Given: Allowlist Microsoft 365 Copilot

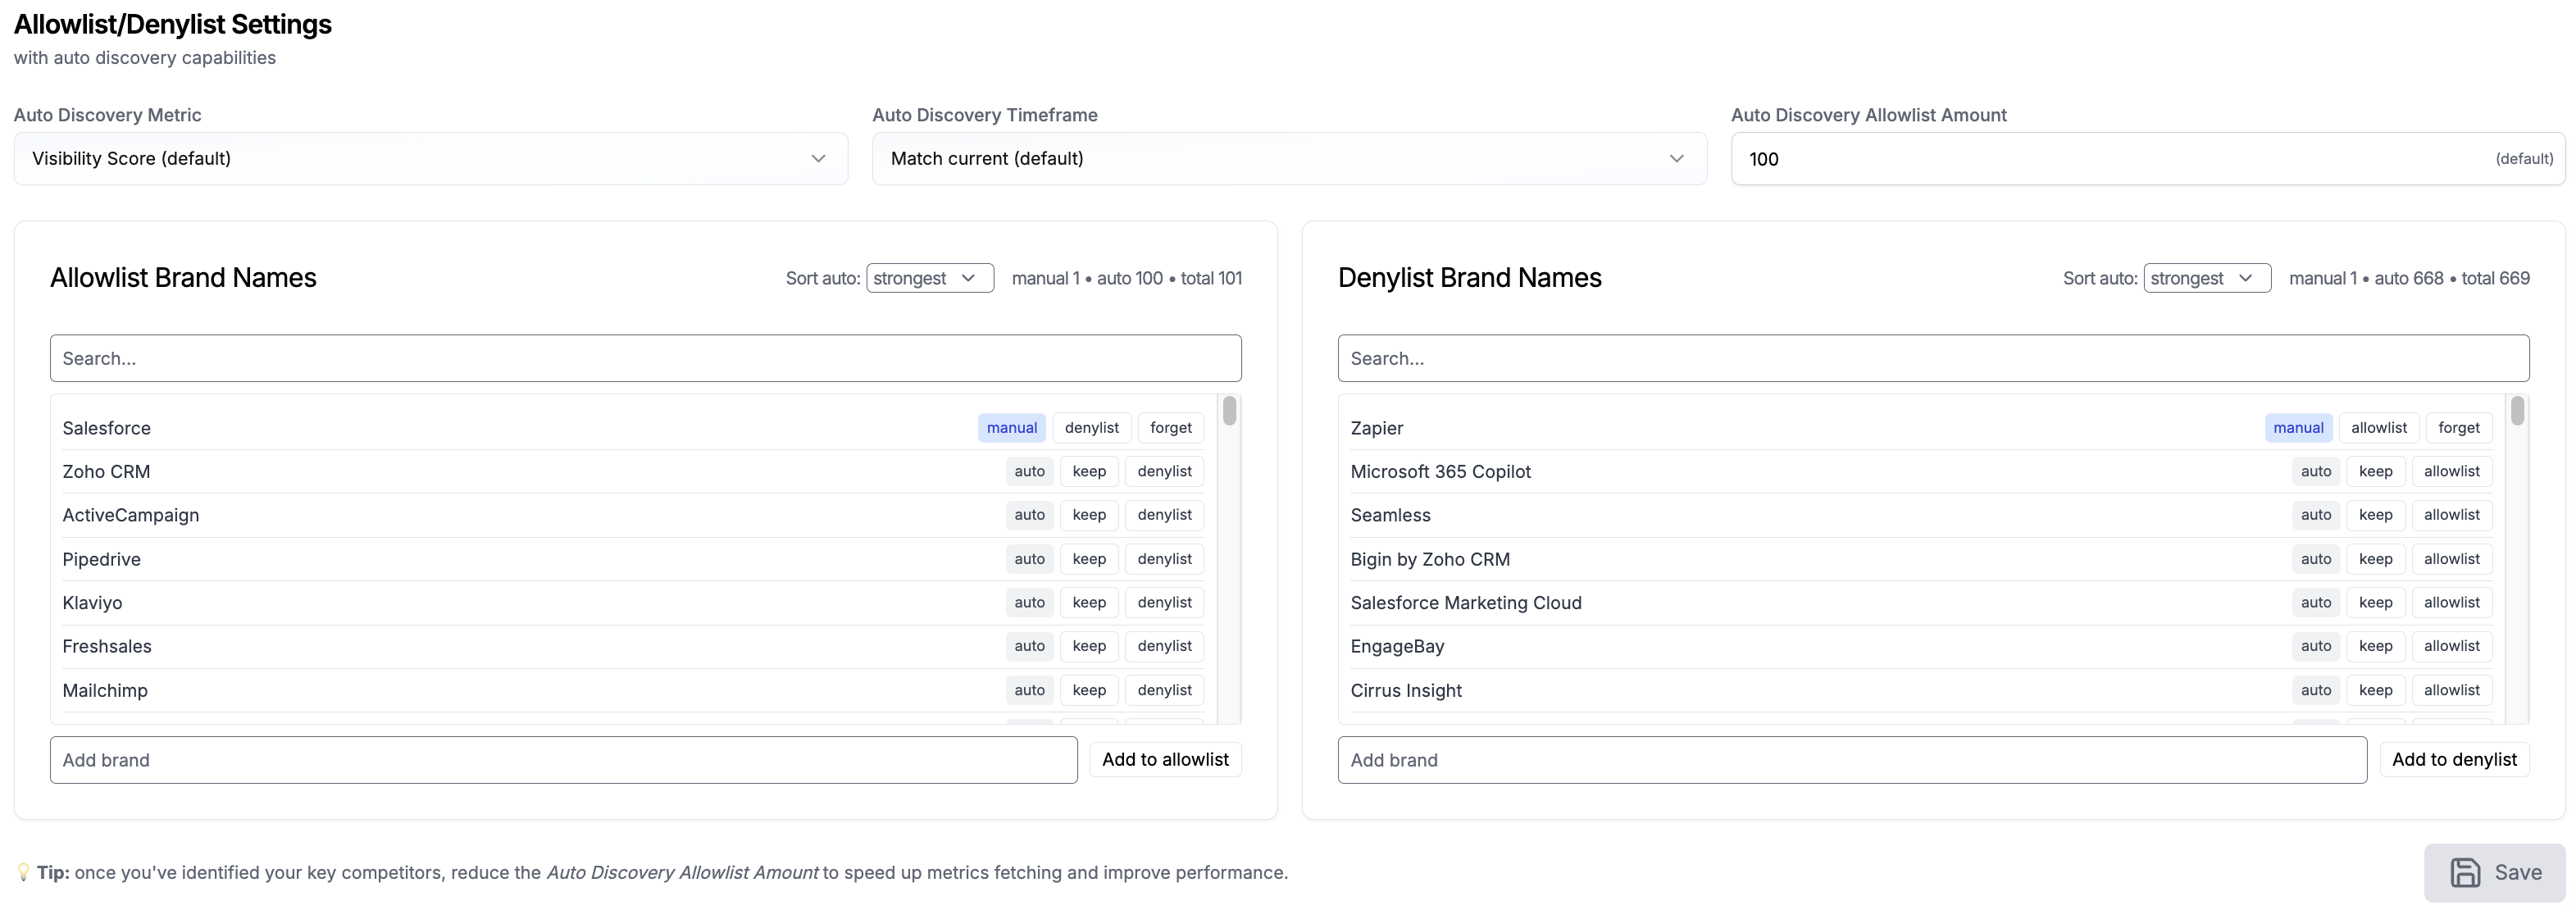Looking at the screenshot, I should [x=2452, y=471].
